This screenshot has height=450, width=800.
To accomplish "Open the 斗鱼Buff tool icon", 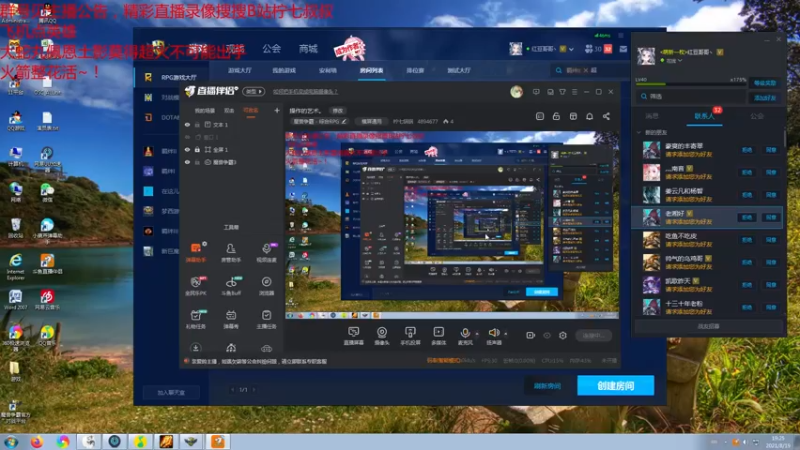I will 231,286.
